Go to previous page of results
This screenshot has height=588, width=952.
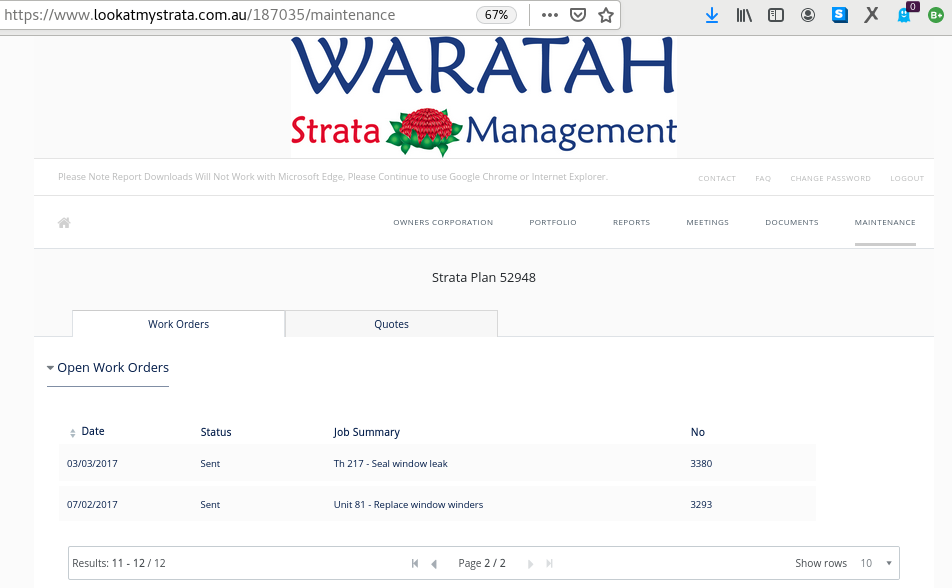pos(434,564)
